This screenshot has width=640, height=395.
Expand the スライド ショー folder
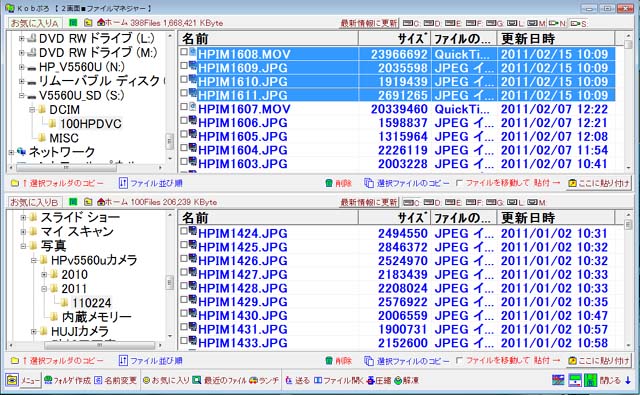[x=23, y=217]
